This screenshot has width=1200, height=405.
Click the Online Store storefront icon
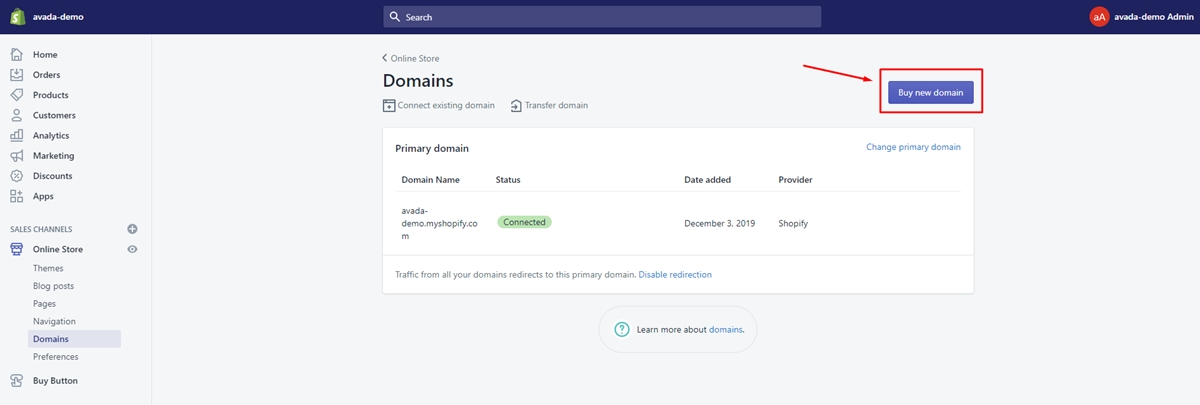[17, 249]
